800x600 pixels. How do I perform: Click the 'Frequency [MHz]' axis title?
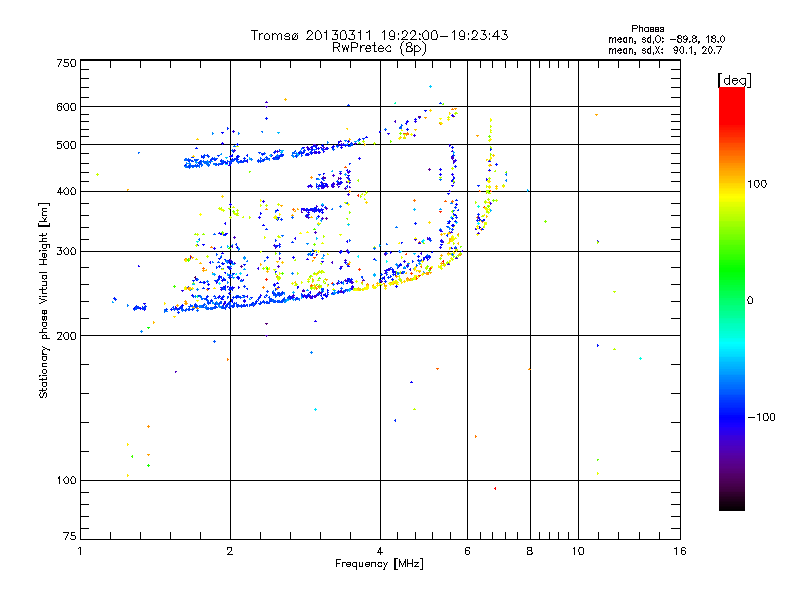click(x=379, y=564)
